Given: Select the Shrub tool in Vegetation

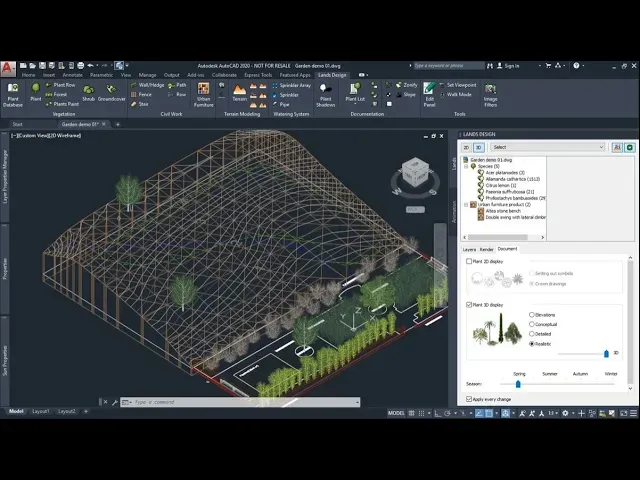Looking at the screenshot, I should pyautogui.click(x=88, y=92).
